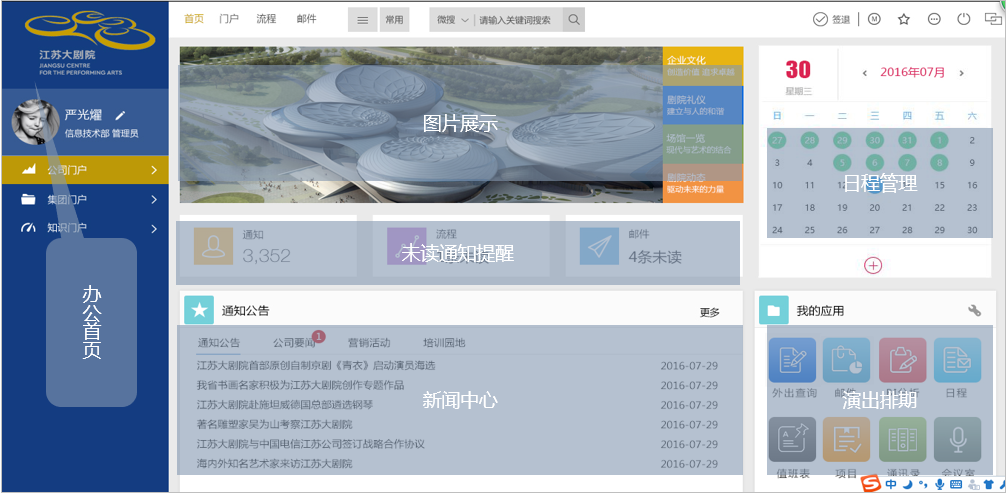Expand the 公司门户 sidebar chevron
1008x495 pixels.
(154, 170)
